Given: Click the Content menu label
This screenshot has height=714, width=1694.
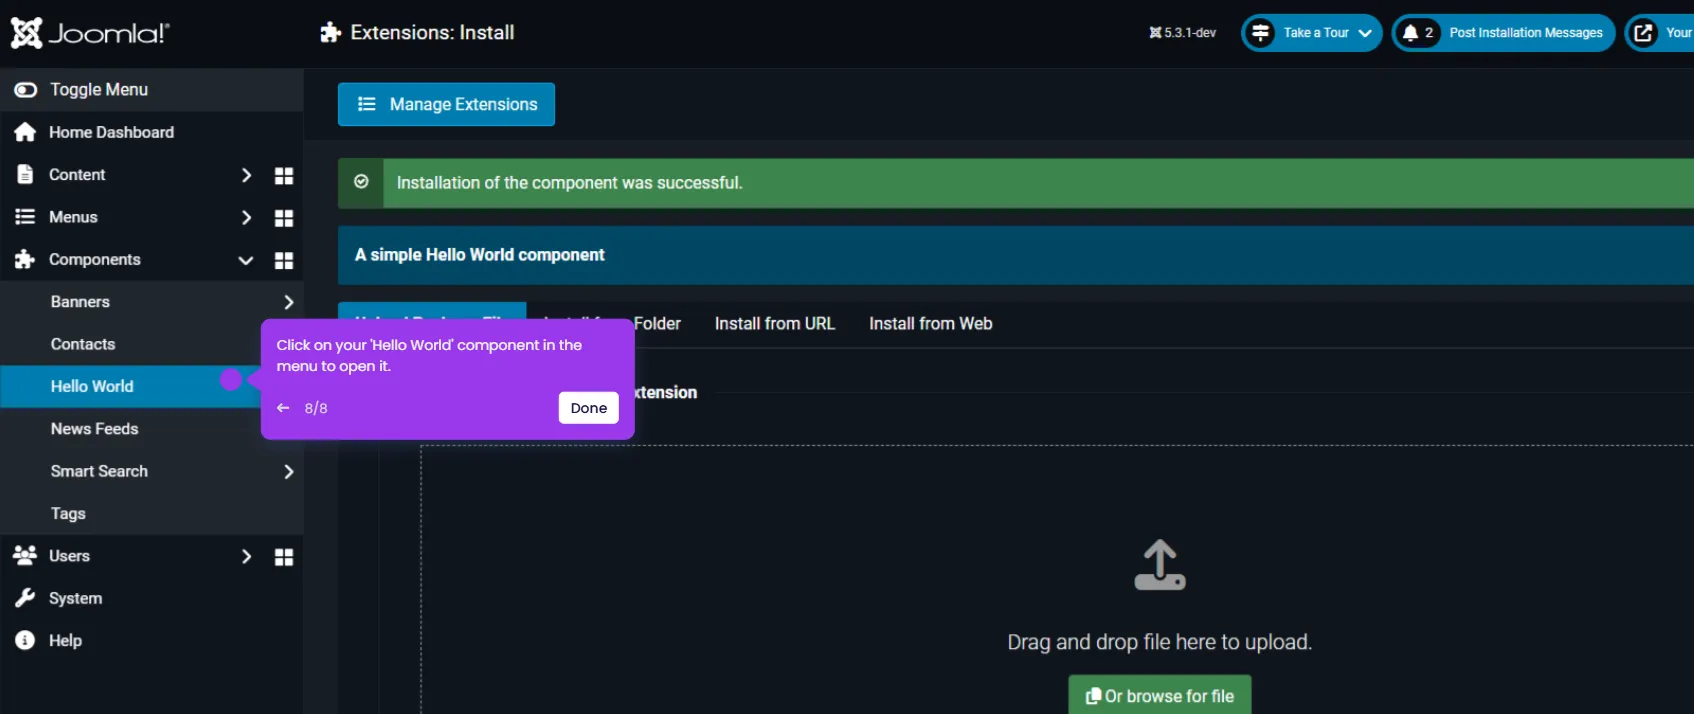Looking at the screenshot, I should pos(77,175).
